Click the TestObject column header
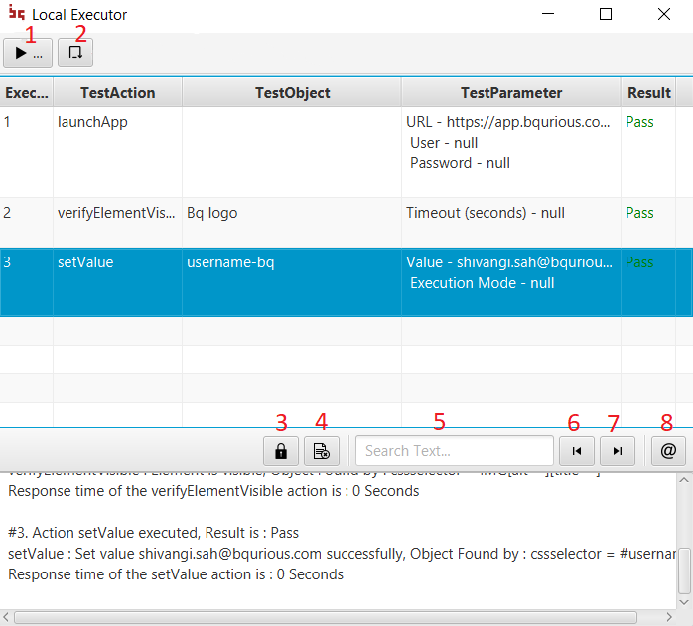The width and height of the screenshot is (693, 626). pyautogui.click(x=292, y=92)
